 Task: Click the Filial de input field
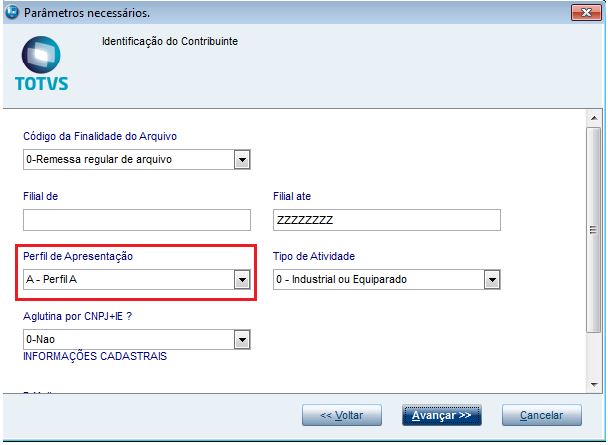[x=137, y=220]
